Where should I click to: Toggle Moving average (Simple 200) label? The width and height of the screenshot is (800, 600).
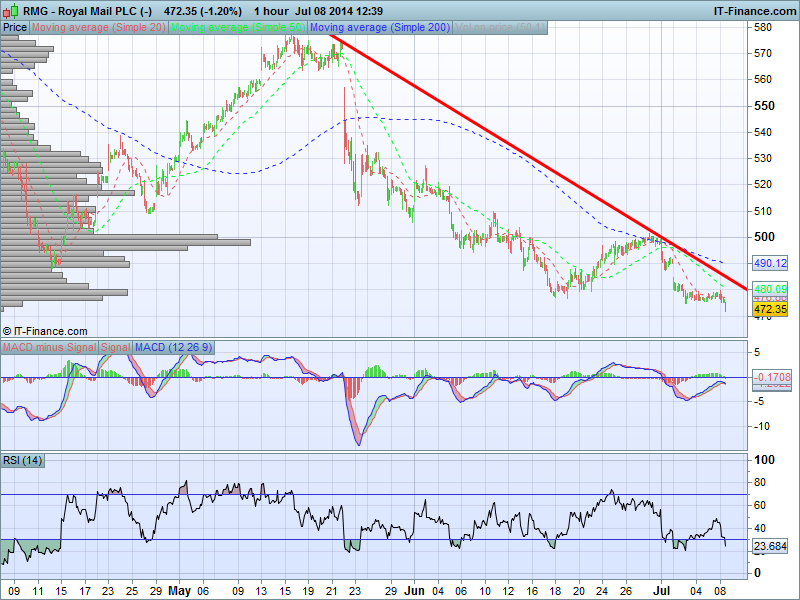click(380, 28)
